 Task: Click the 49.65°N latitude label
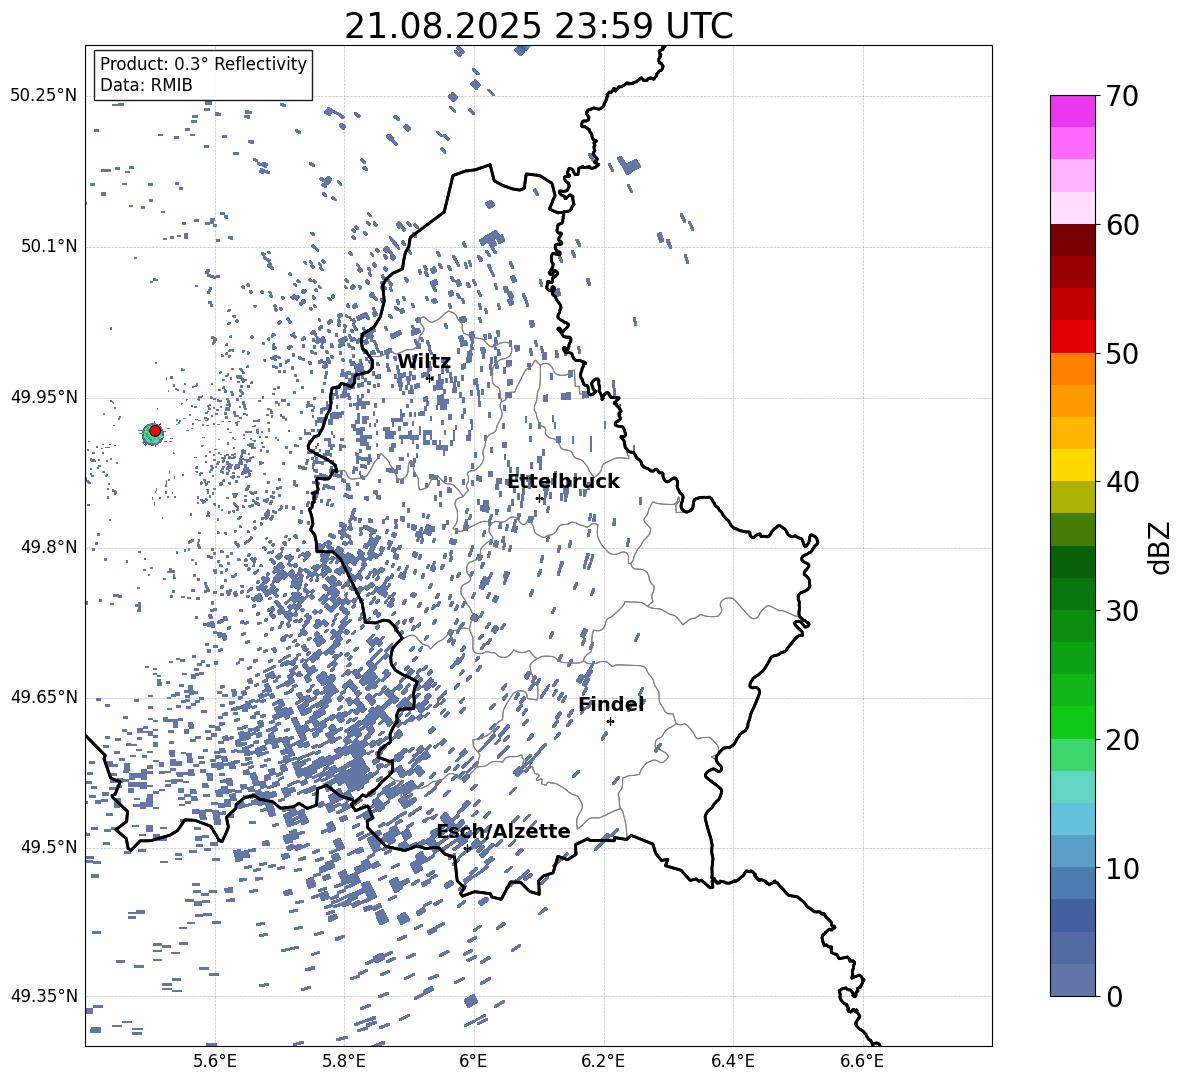tap(44, 698)
